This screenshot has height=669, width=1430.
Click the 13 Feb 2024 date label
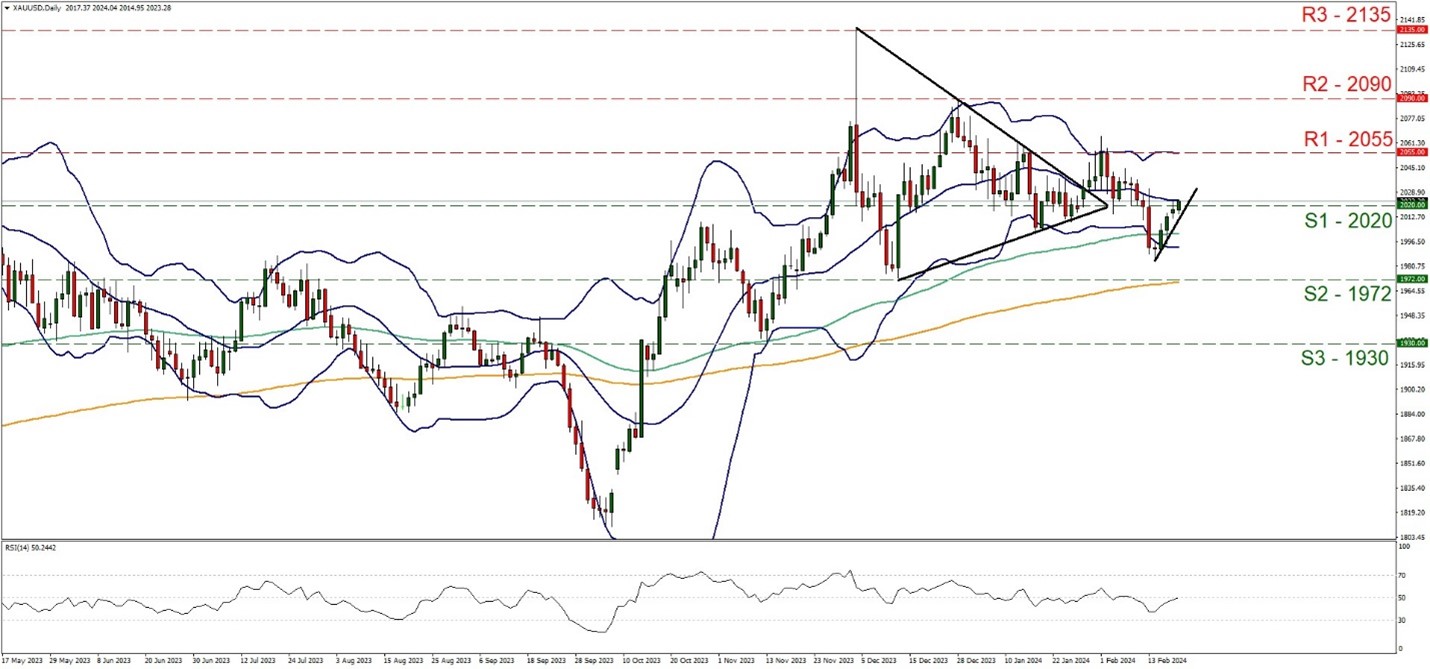(1165, 661)
